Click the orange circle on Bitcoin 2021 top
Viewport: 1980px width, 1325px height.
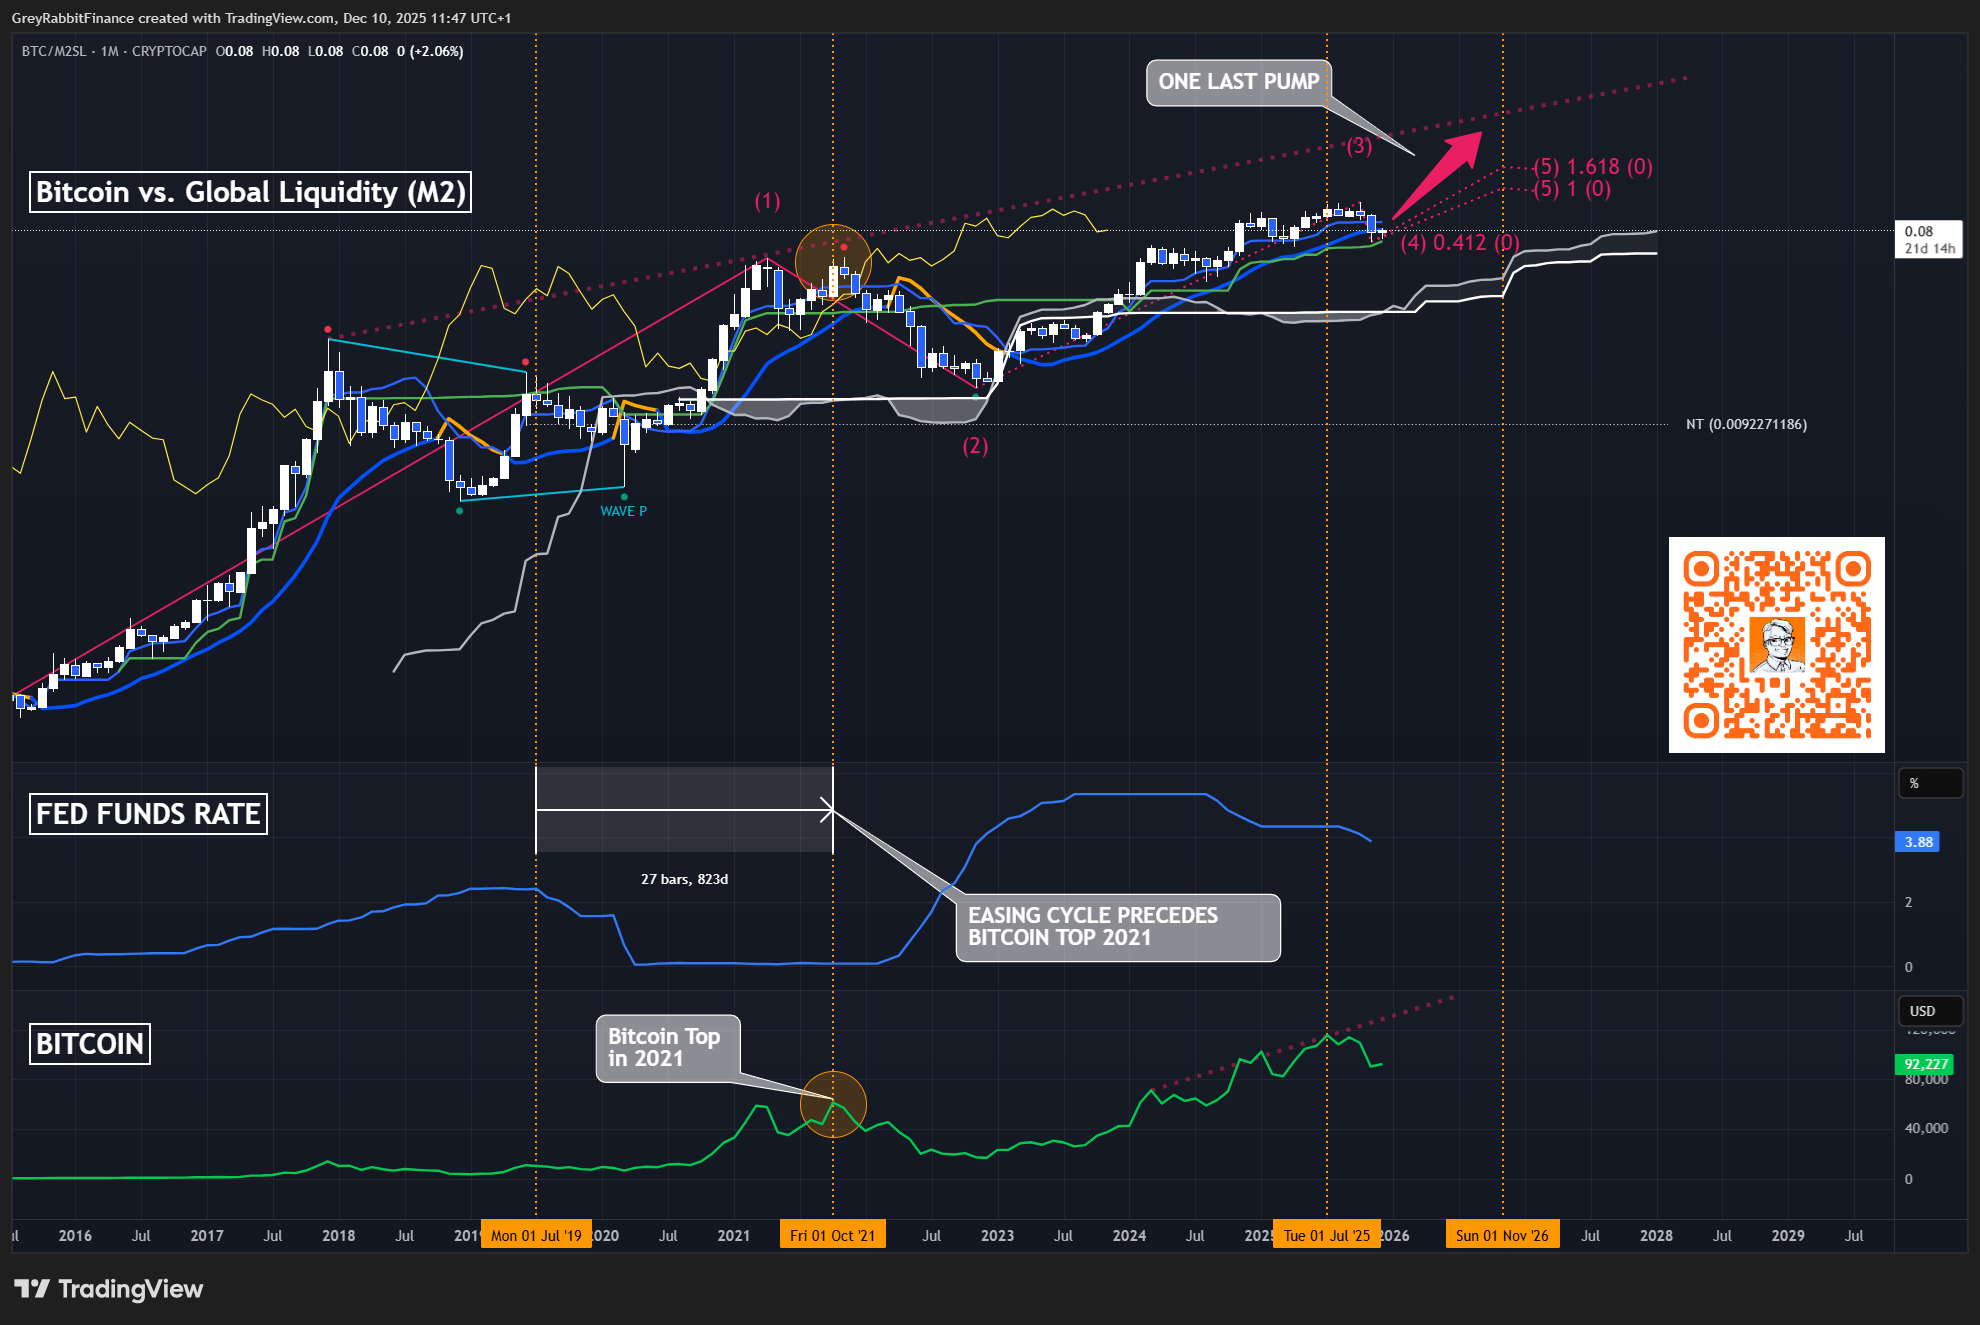833,1104
